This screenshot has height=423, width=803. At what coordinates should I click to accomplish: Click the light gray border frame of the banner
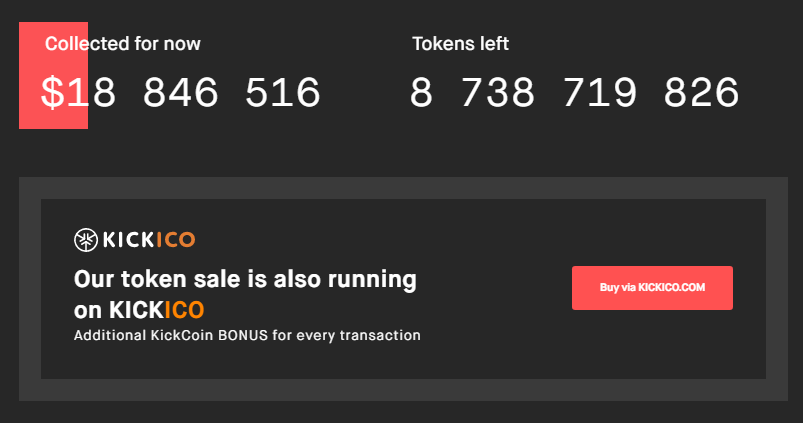403,188
